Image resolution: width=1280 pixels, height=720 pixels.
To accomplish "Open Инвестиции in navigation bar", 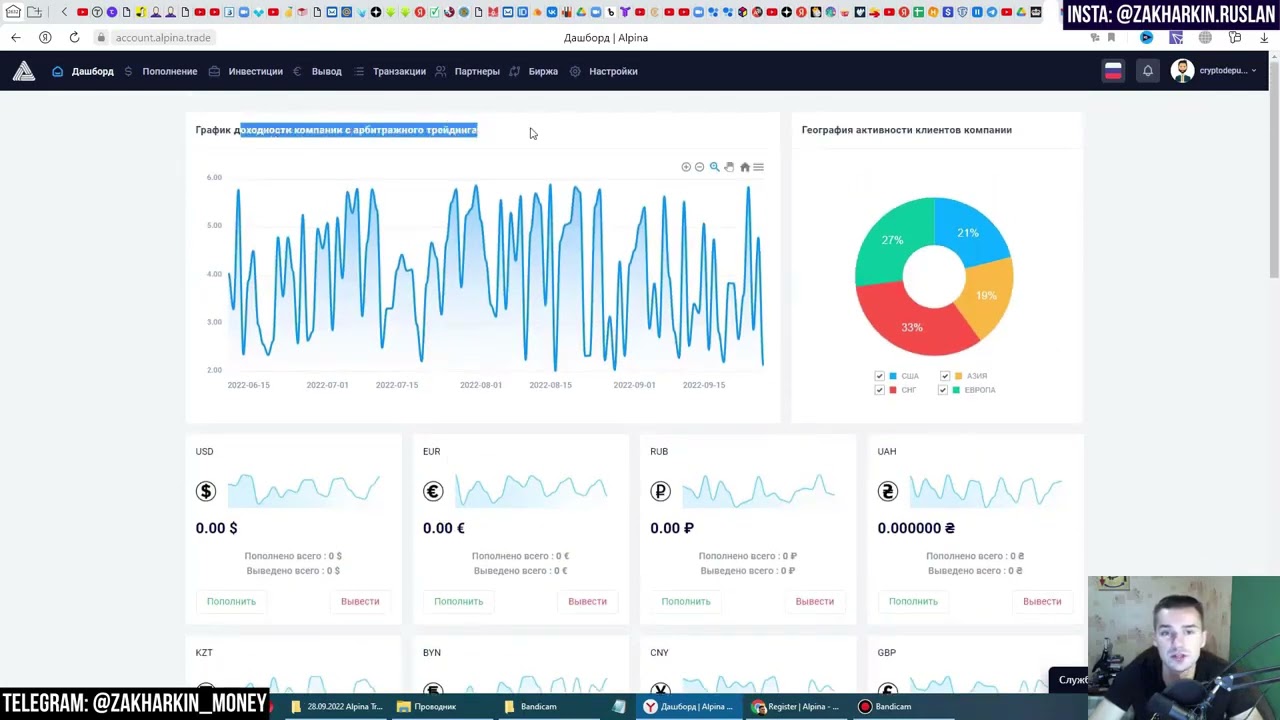I will point(246,71).
